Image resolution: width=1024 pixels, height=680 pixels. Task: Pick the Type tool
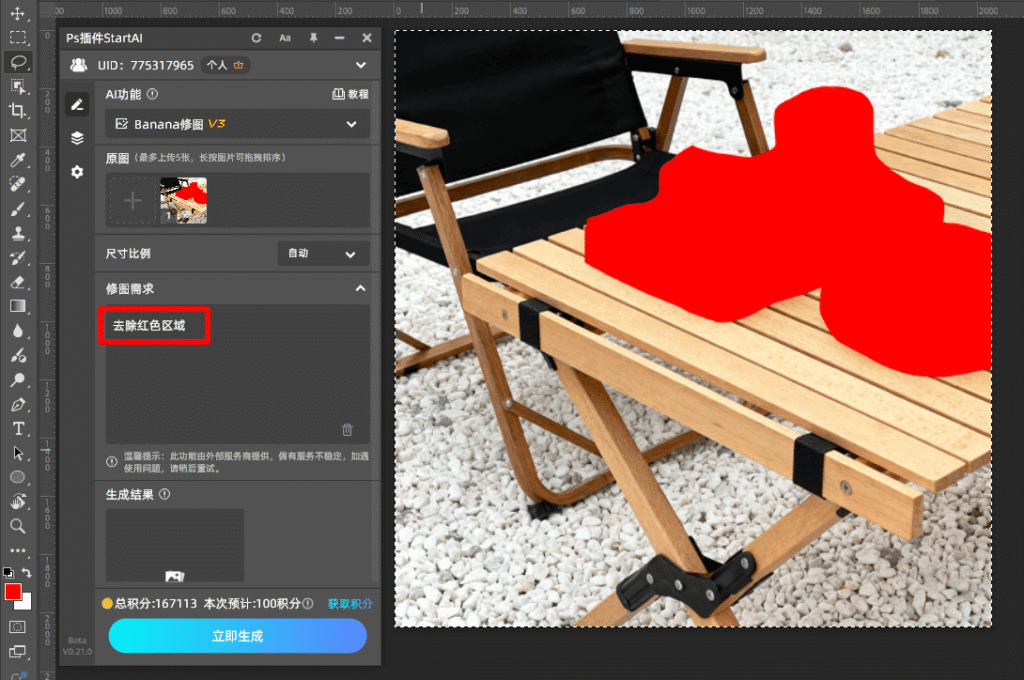point(18,429)
